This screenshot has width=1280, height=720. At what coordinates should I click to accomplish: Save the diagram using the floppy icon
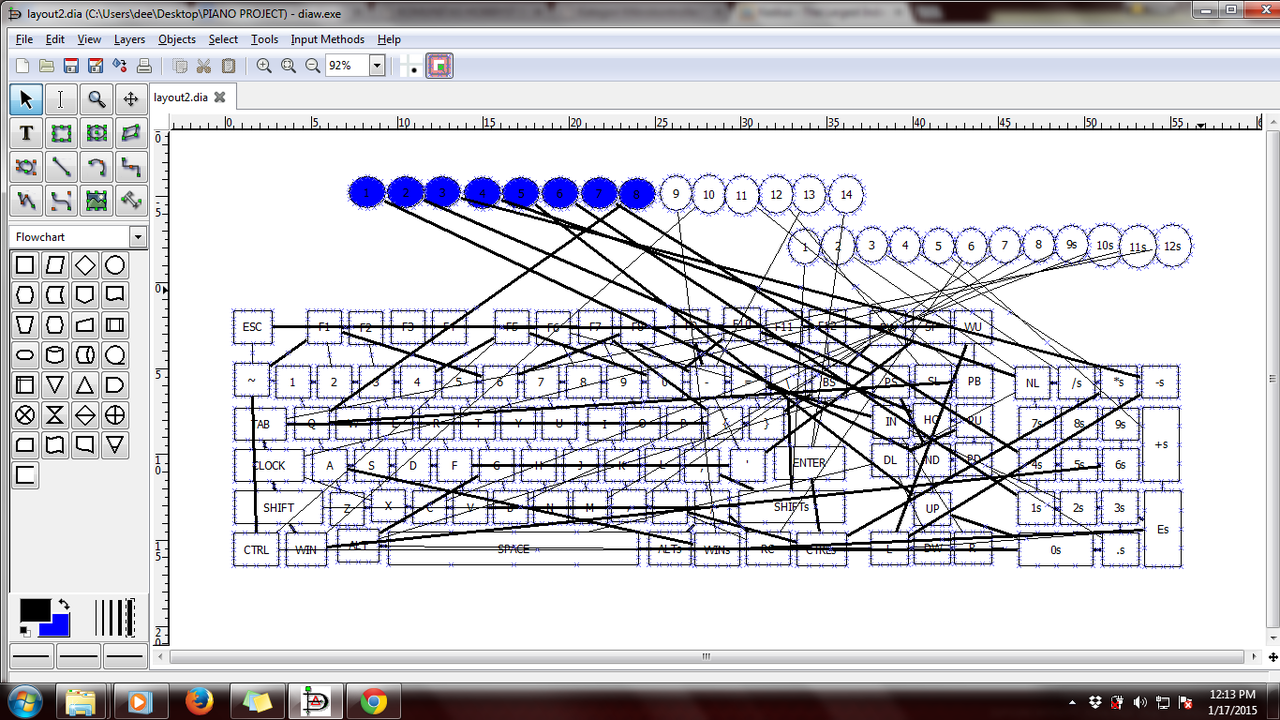(71, 66)
